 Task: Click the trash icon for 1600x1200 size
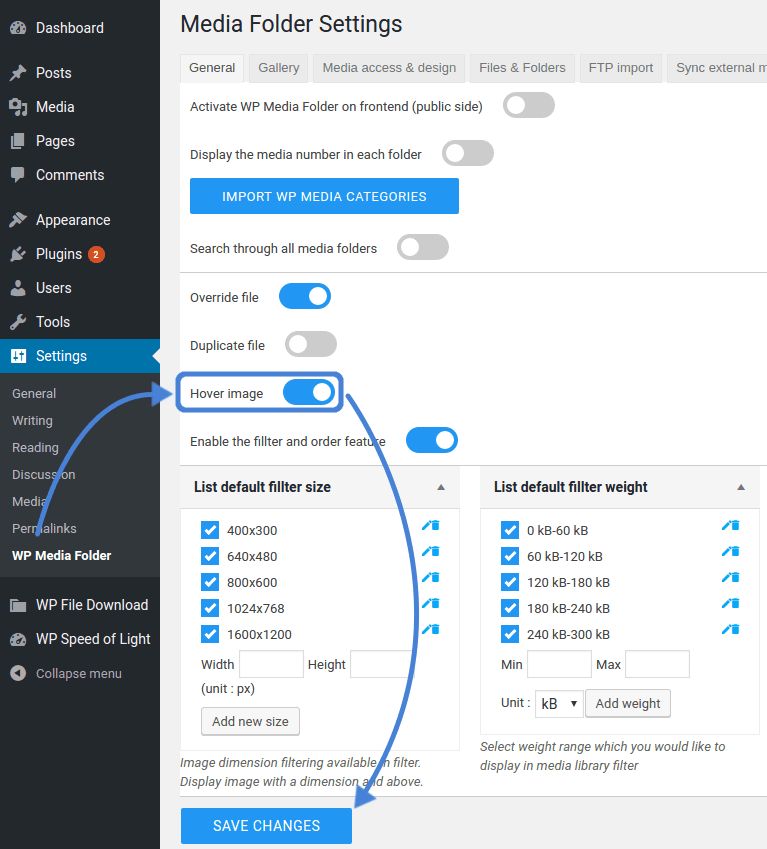pyautogui.click(x=435, y=629)
